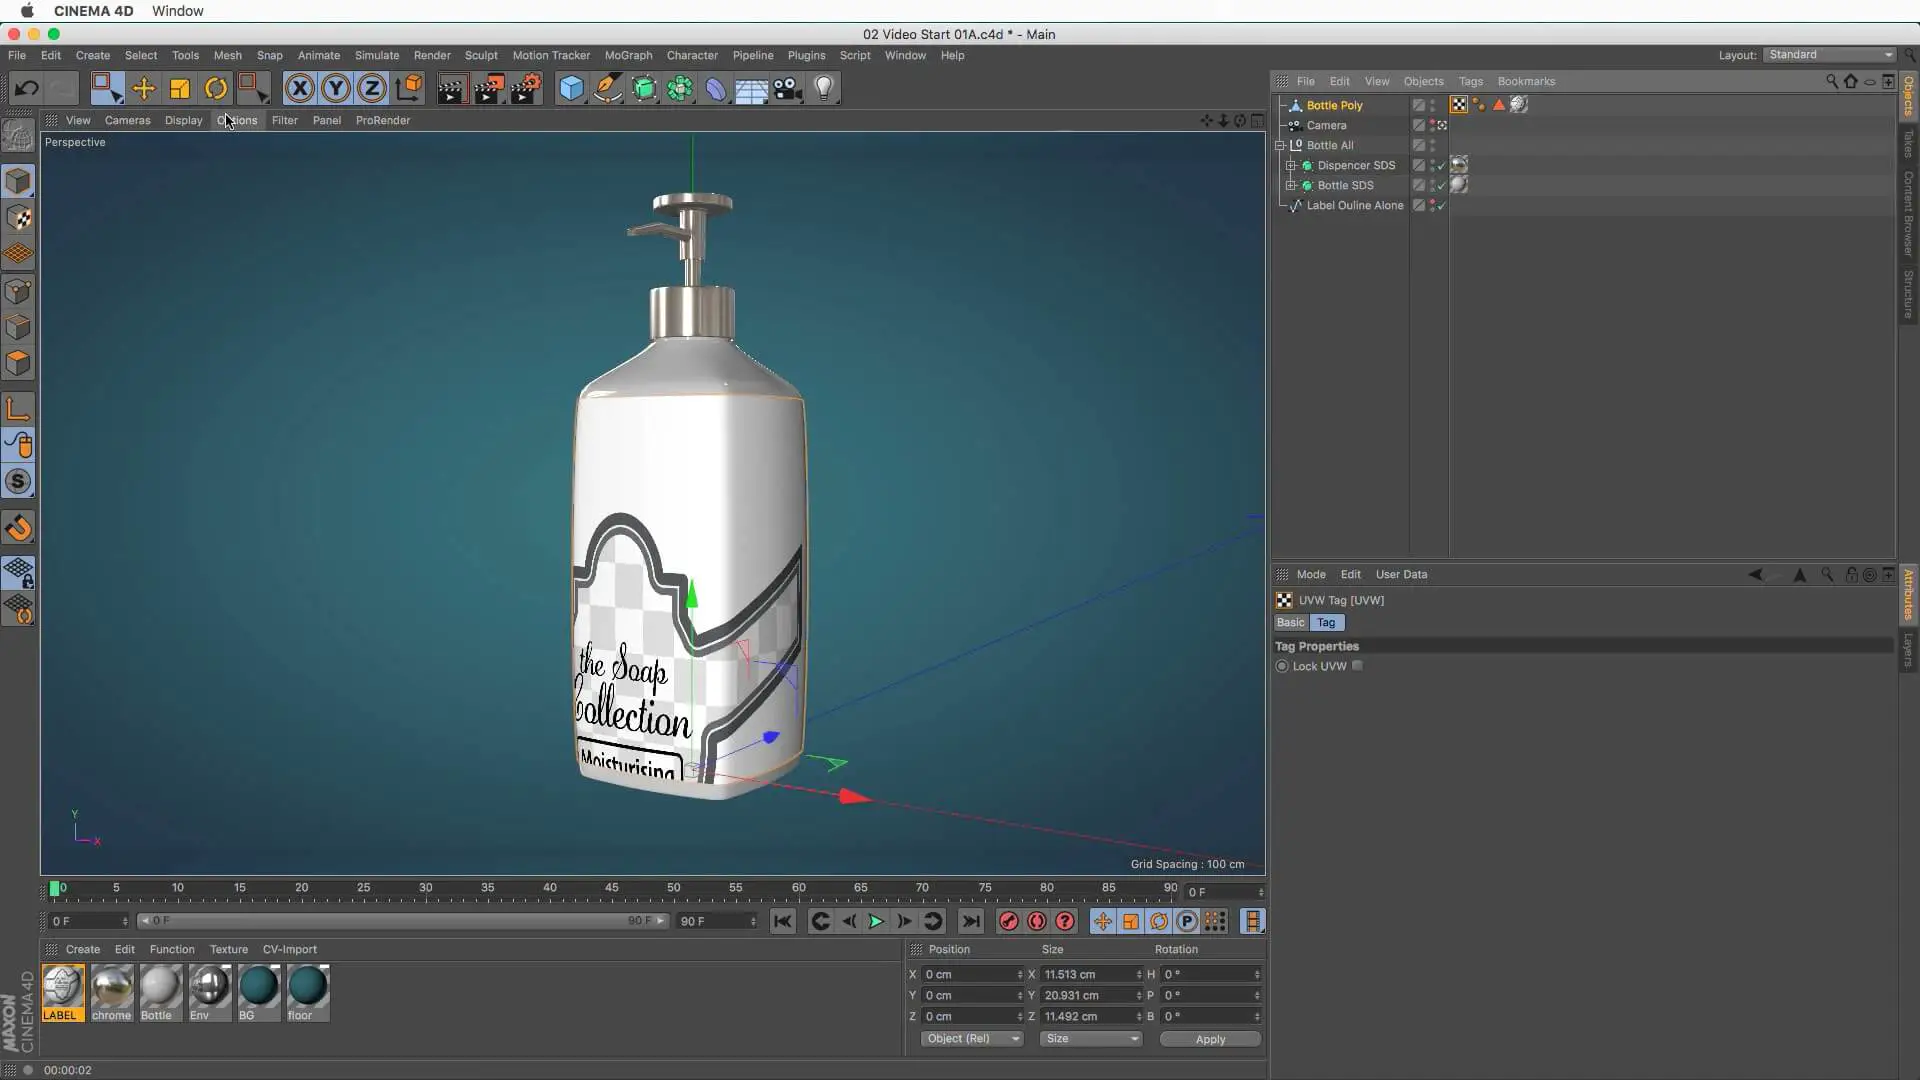Select the spline Pen tool
The height and width of the screenshot is (1080, 1920).
click(x=607, y=88)
